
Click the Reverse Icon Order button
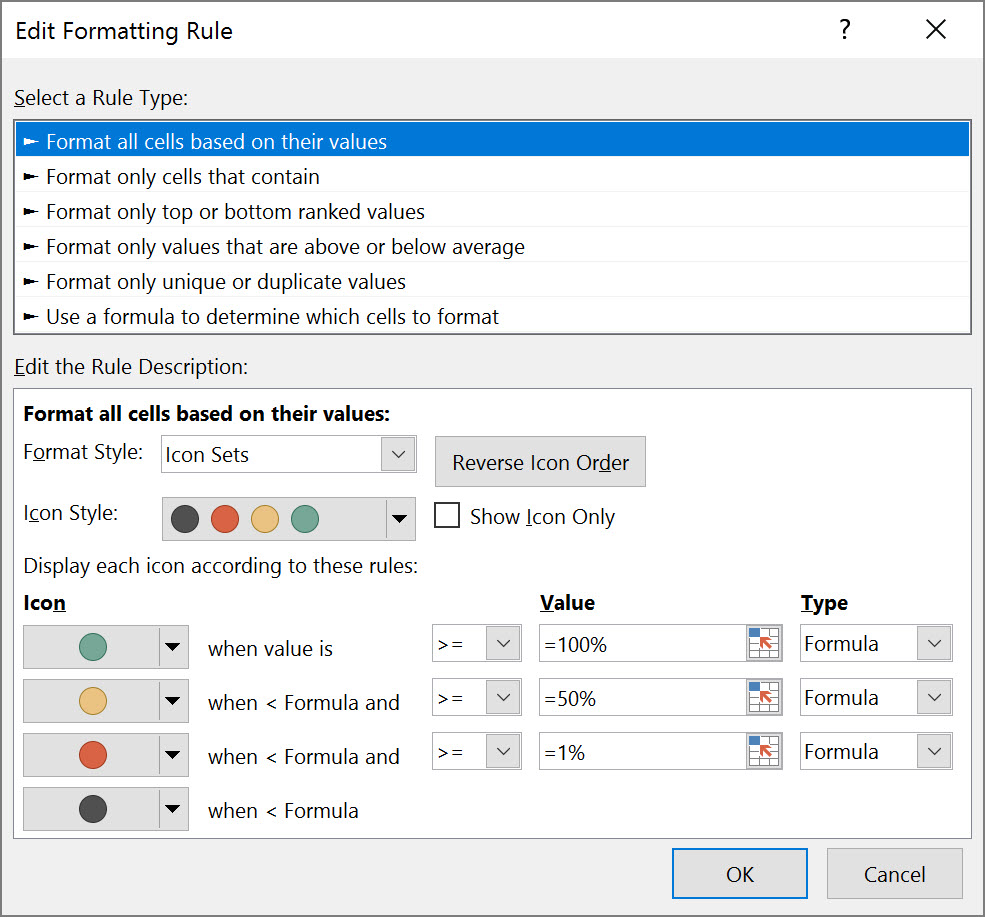coord(540,462)
